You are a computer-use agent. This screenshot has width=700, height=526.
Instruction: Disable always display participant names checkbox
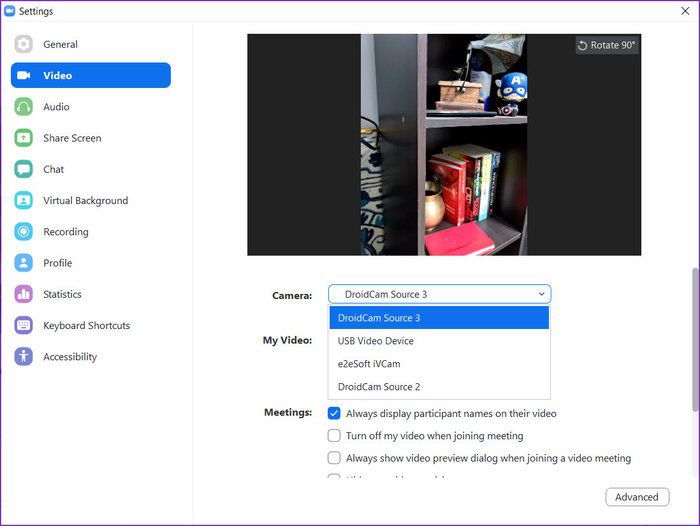click(334, 413)
